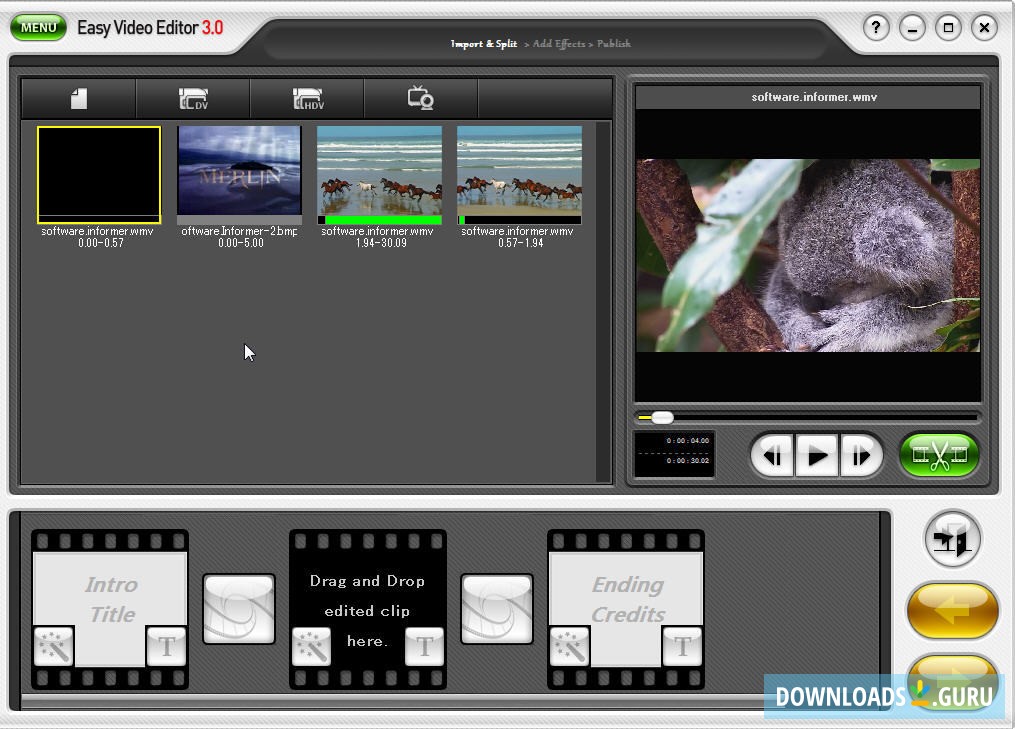
Task: Open the MENU button
Action: click(x=37, y=27)
